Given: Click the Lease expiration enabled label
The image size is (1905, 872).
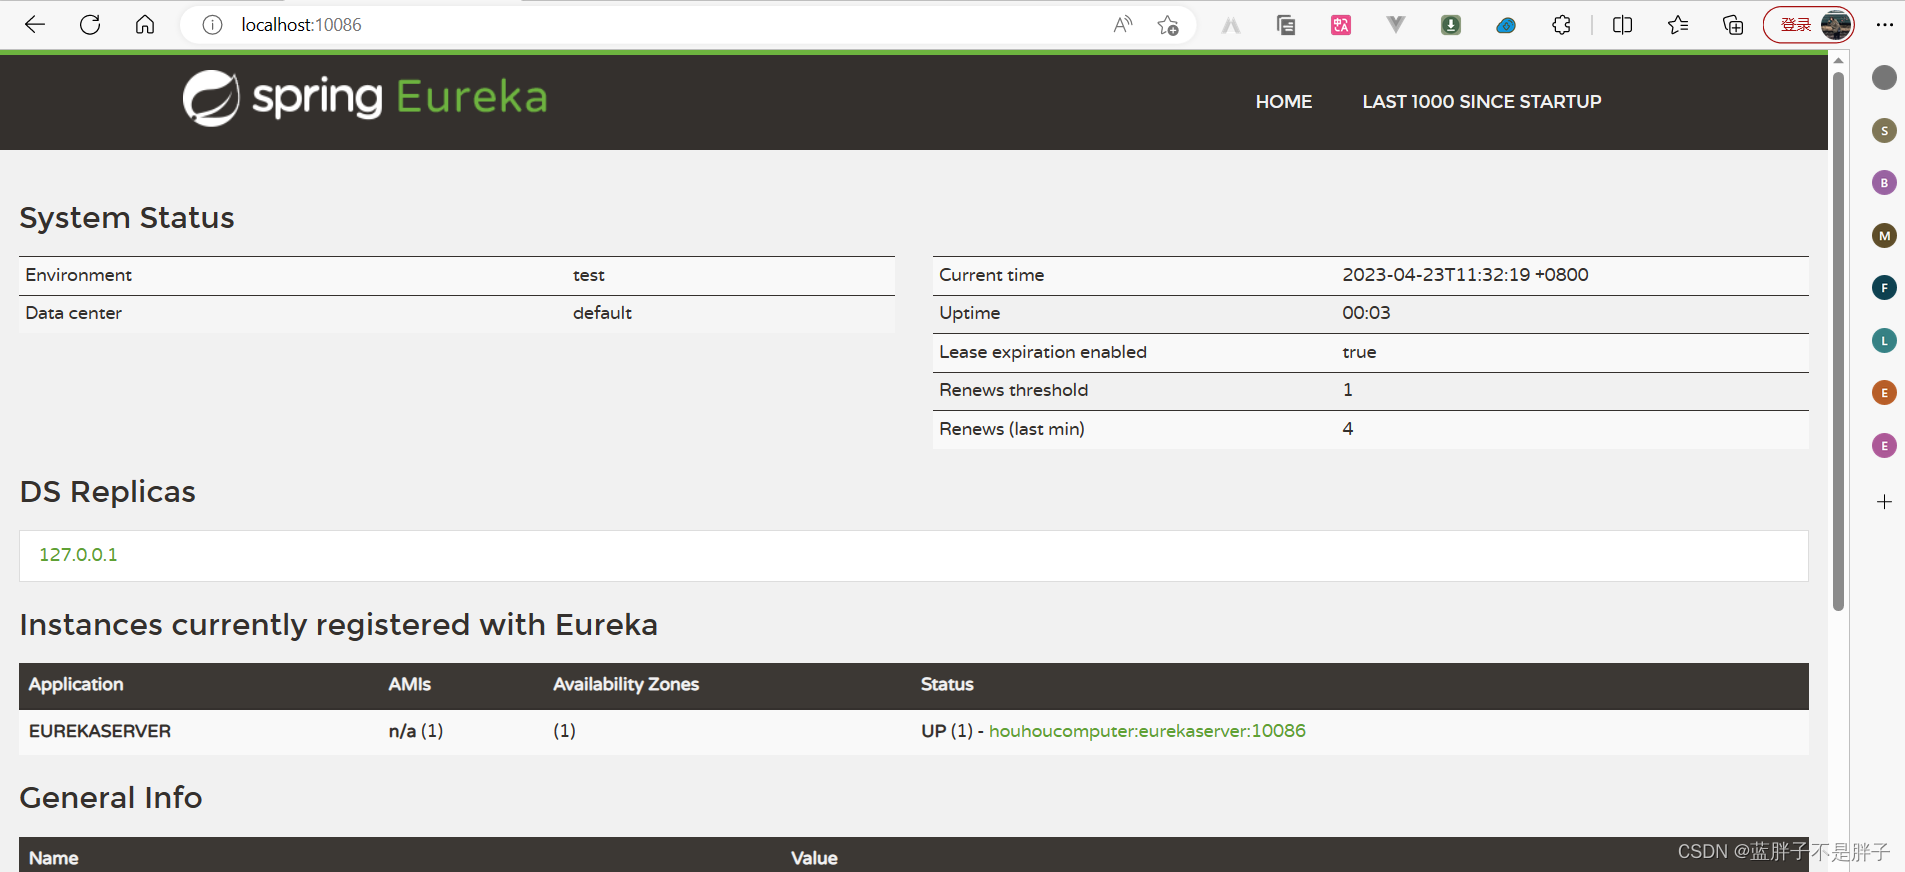Looking at the screenshot, I should point(1043,352).
